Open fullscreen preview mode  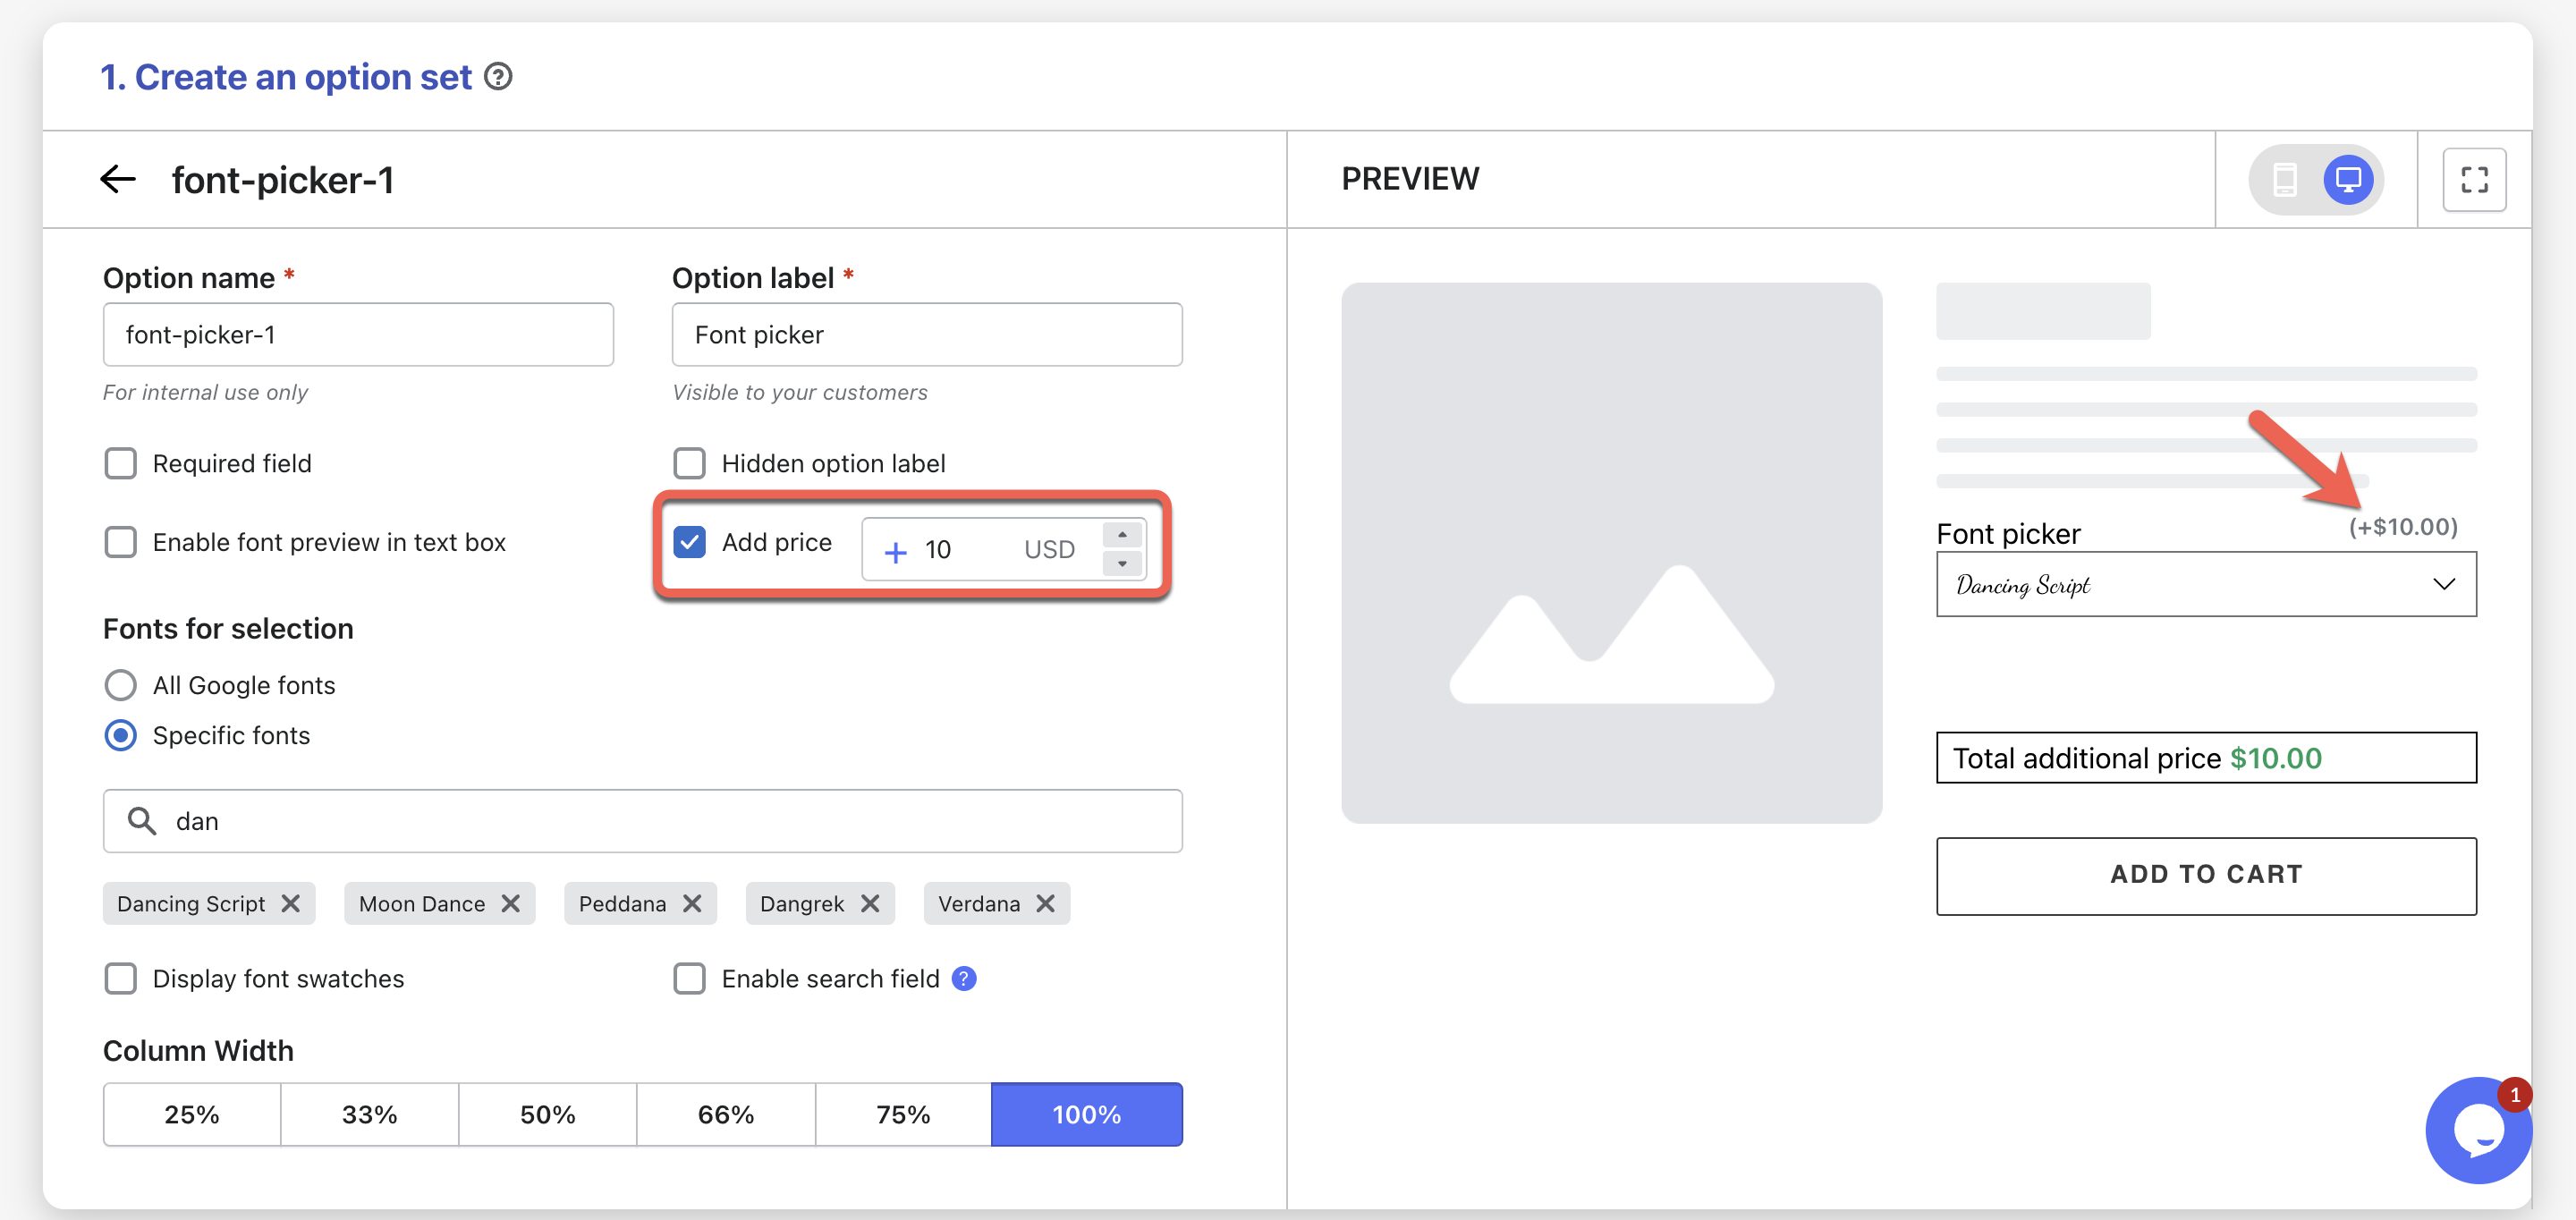[2473, 180]
